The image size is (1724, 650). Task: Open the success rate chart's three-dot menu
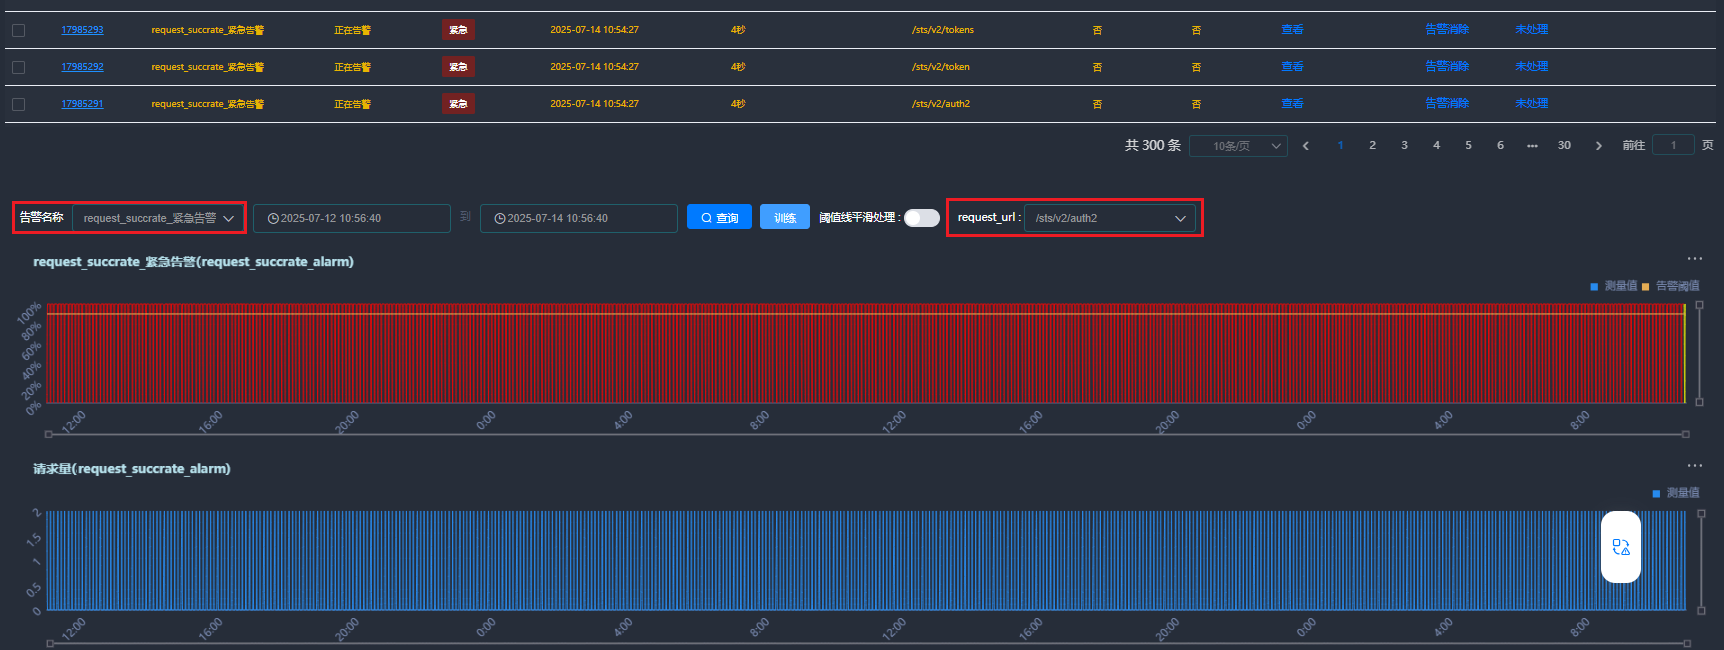click(x=1694, y=259)
